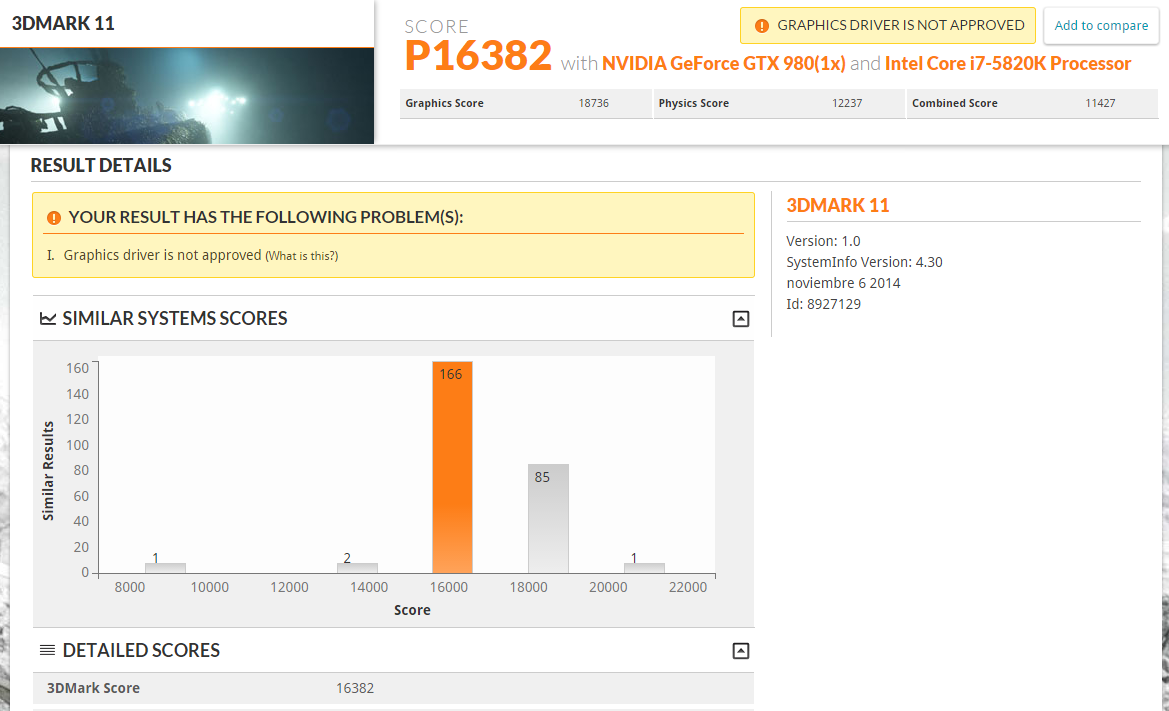The width and height of the screenshot is (1169, 711).
Task: Click the 3DMARK 11 title at top left
Action: coord(63,24)
